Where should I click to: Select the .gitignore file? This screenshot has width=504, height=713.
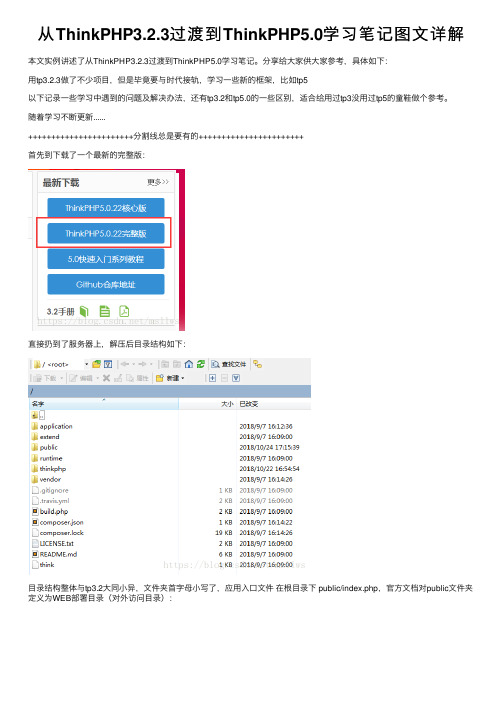coord(50,490)
